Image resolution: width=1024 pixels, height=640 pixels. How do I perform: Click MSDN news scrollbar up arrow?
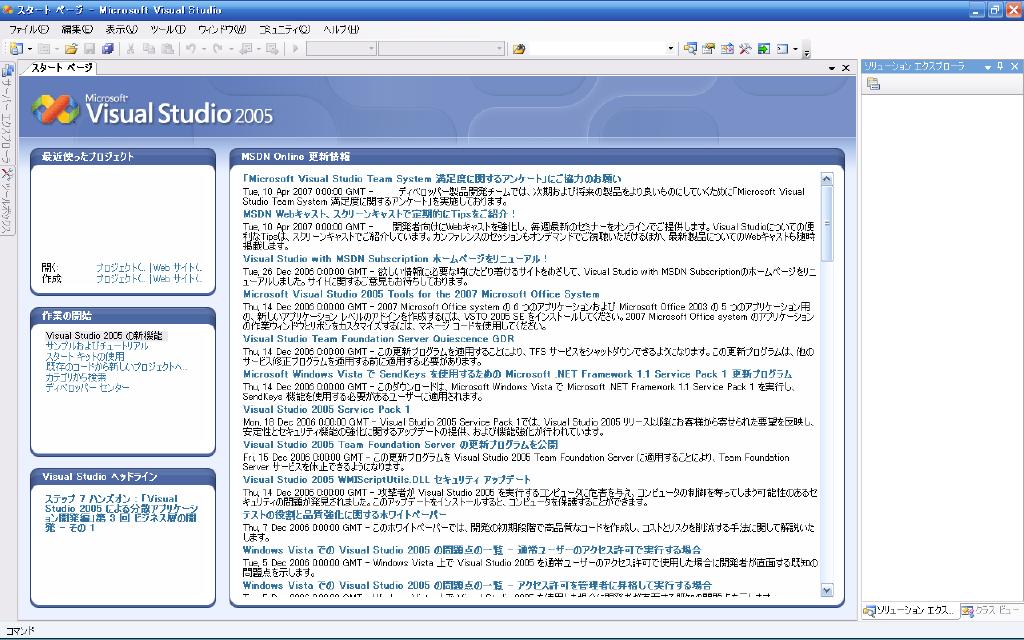[827, 179]
